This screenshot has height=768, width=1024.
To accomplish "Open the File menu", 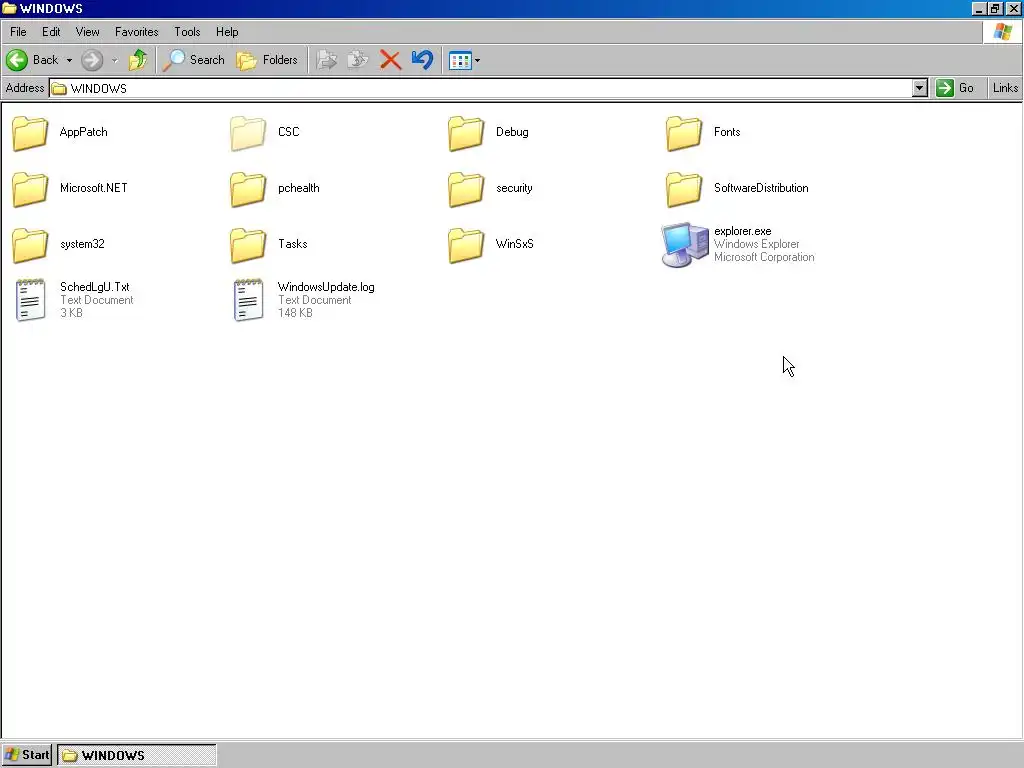I will click(x=18, y=31).
